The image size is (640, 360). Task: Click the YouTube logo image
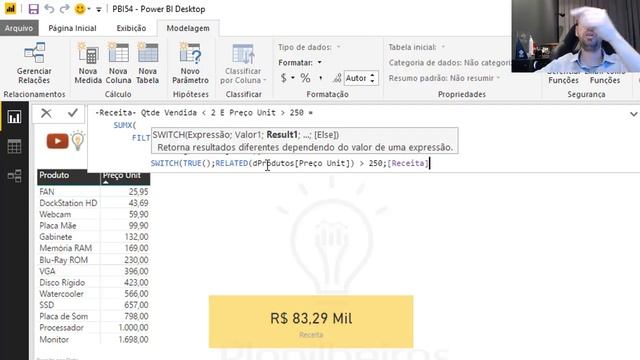tap(58, 141)
